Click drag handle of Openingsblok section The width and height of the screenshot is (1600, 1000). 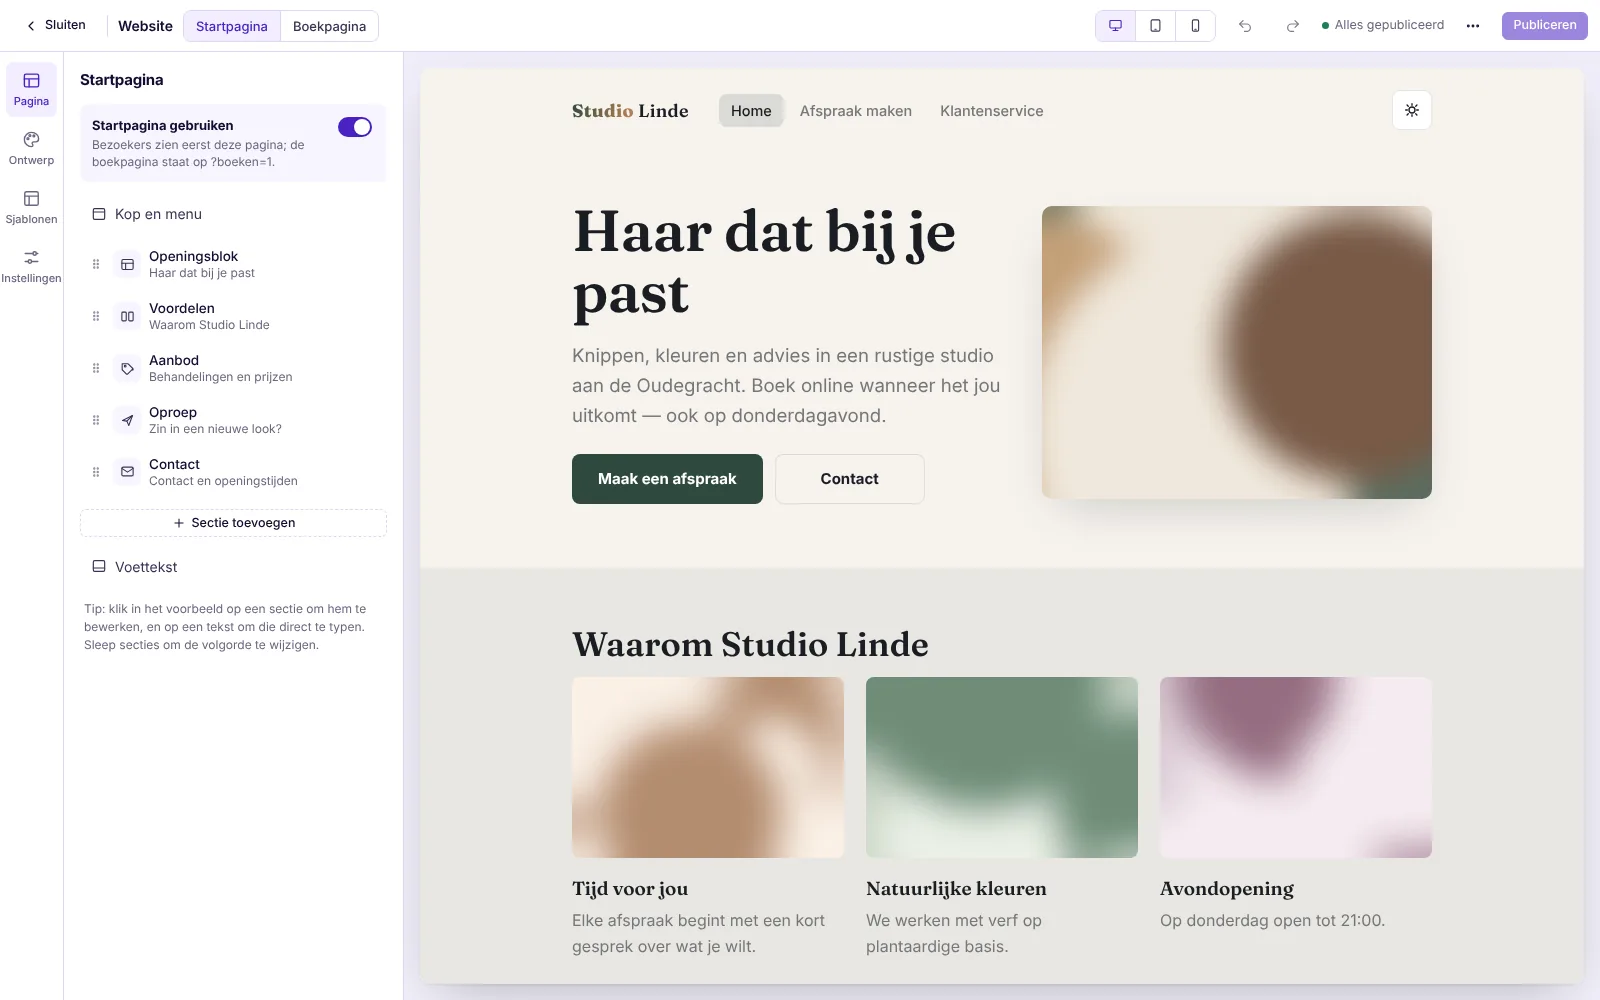coord(96,264)
